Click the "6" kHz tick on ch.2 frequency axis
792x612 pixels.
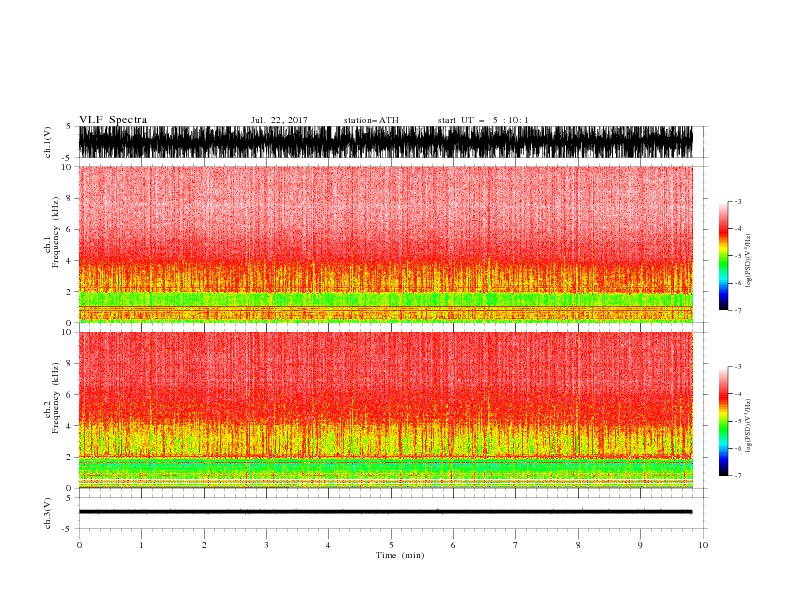click(69, 395)
